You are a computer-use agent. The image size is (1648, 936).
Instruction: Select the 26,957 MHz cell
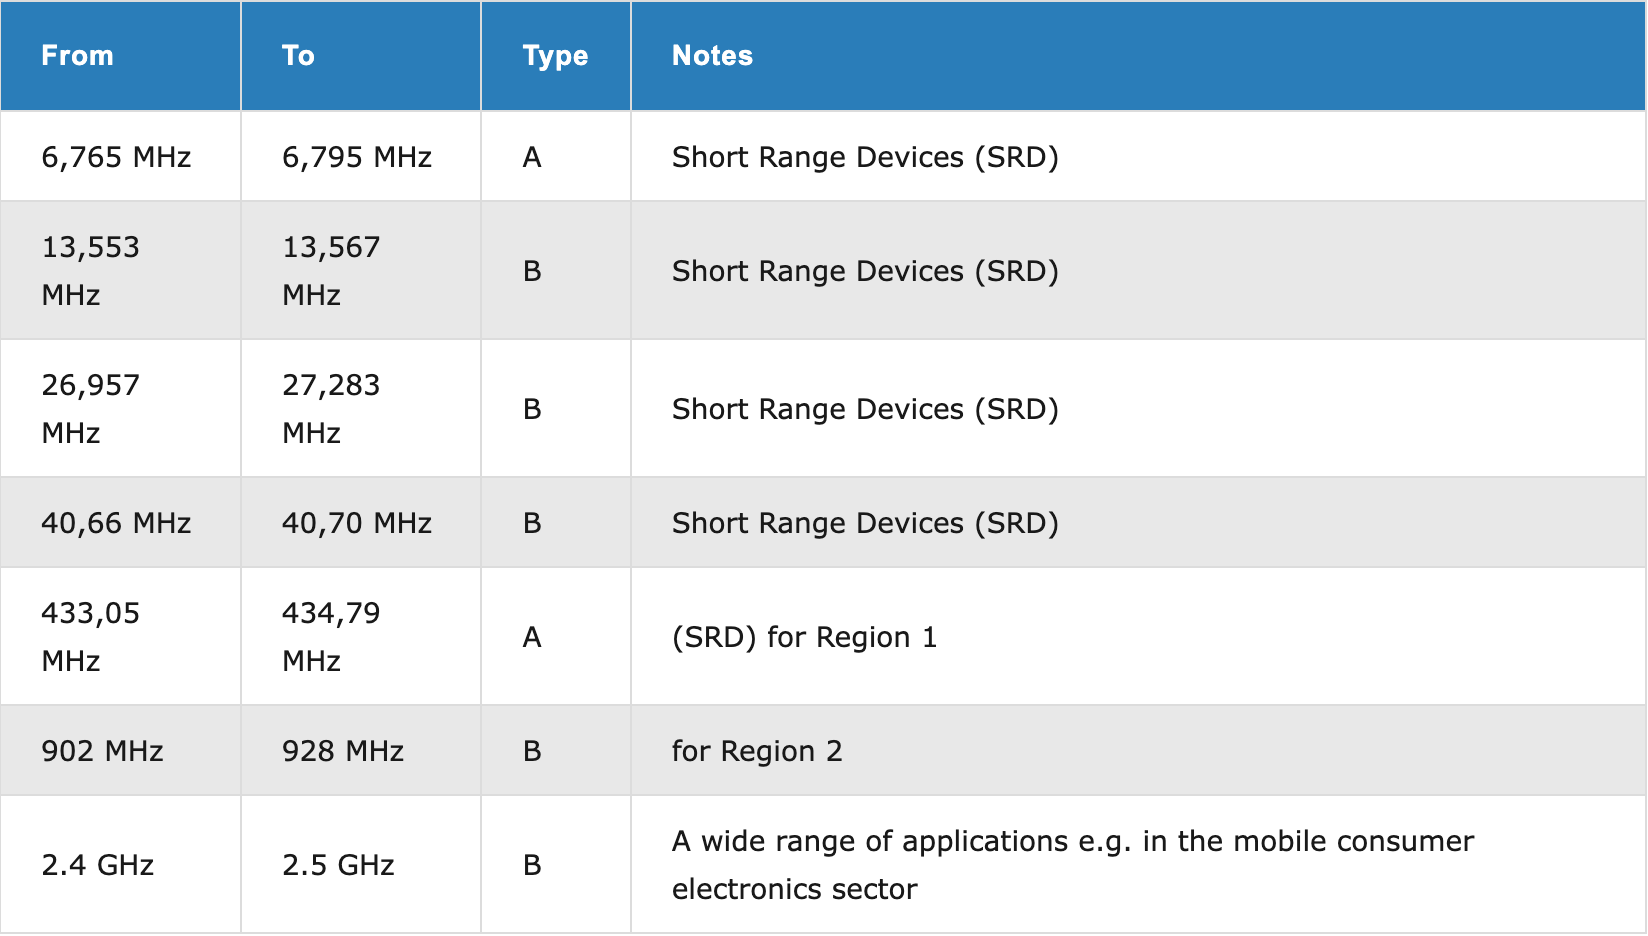(x=91, y=409)
